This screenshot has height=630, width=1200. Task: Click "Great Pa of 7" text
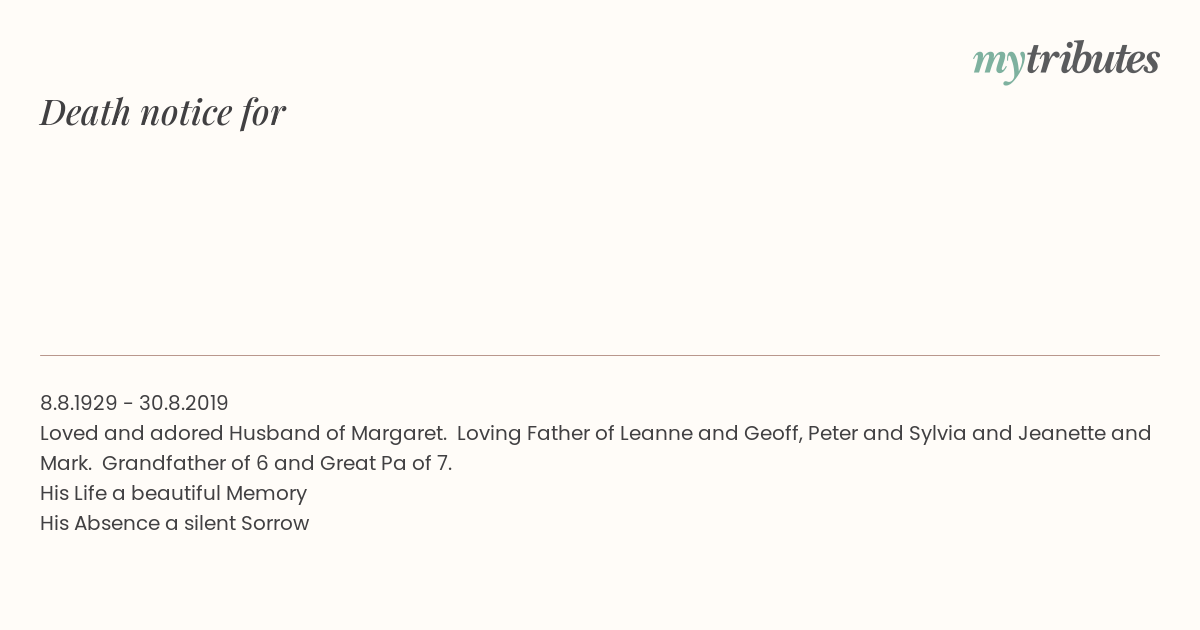tap(384, 463)
